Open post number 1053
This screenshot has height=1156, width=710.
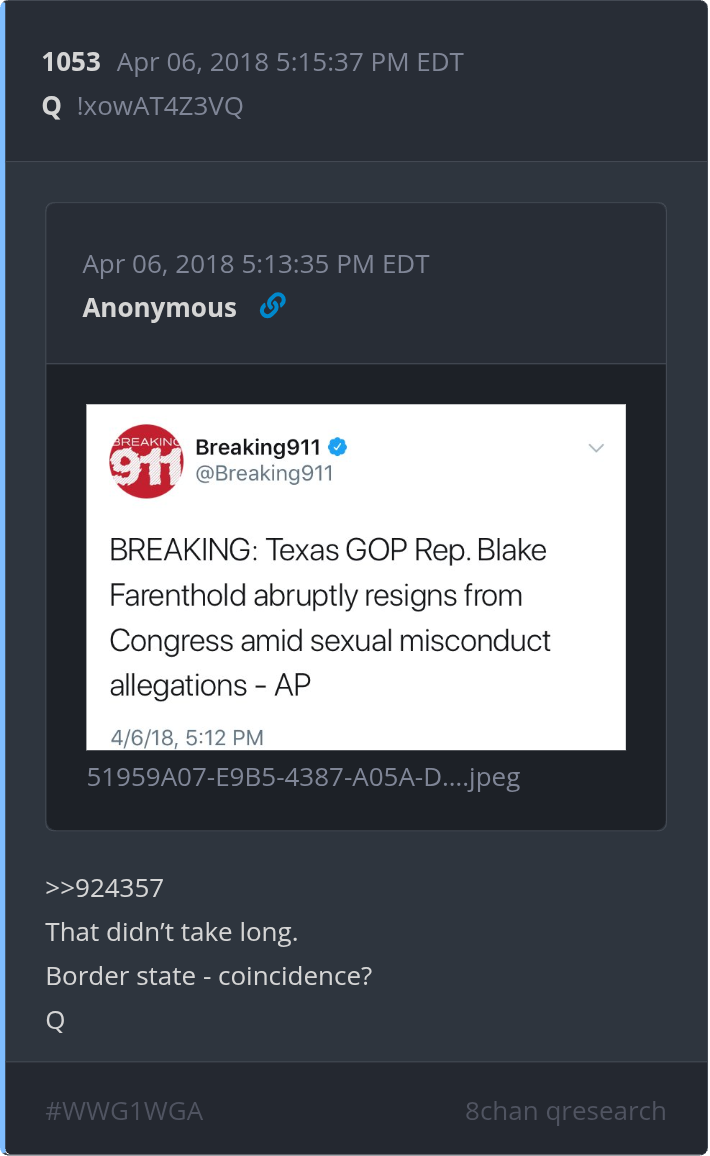pyautogui.click(x=71, y=62)
